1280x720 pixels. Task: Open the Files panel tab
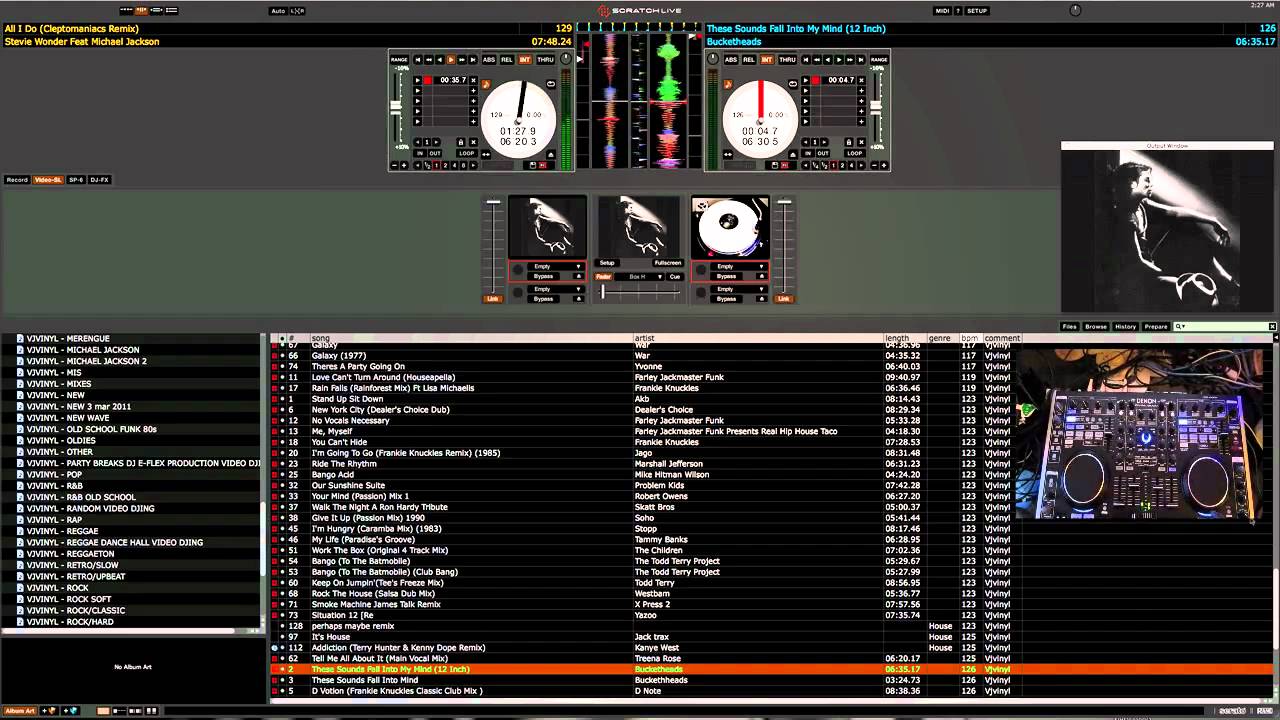(x=1070, y=326)
